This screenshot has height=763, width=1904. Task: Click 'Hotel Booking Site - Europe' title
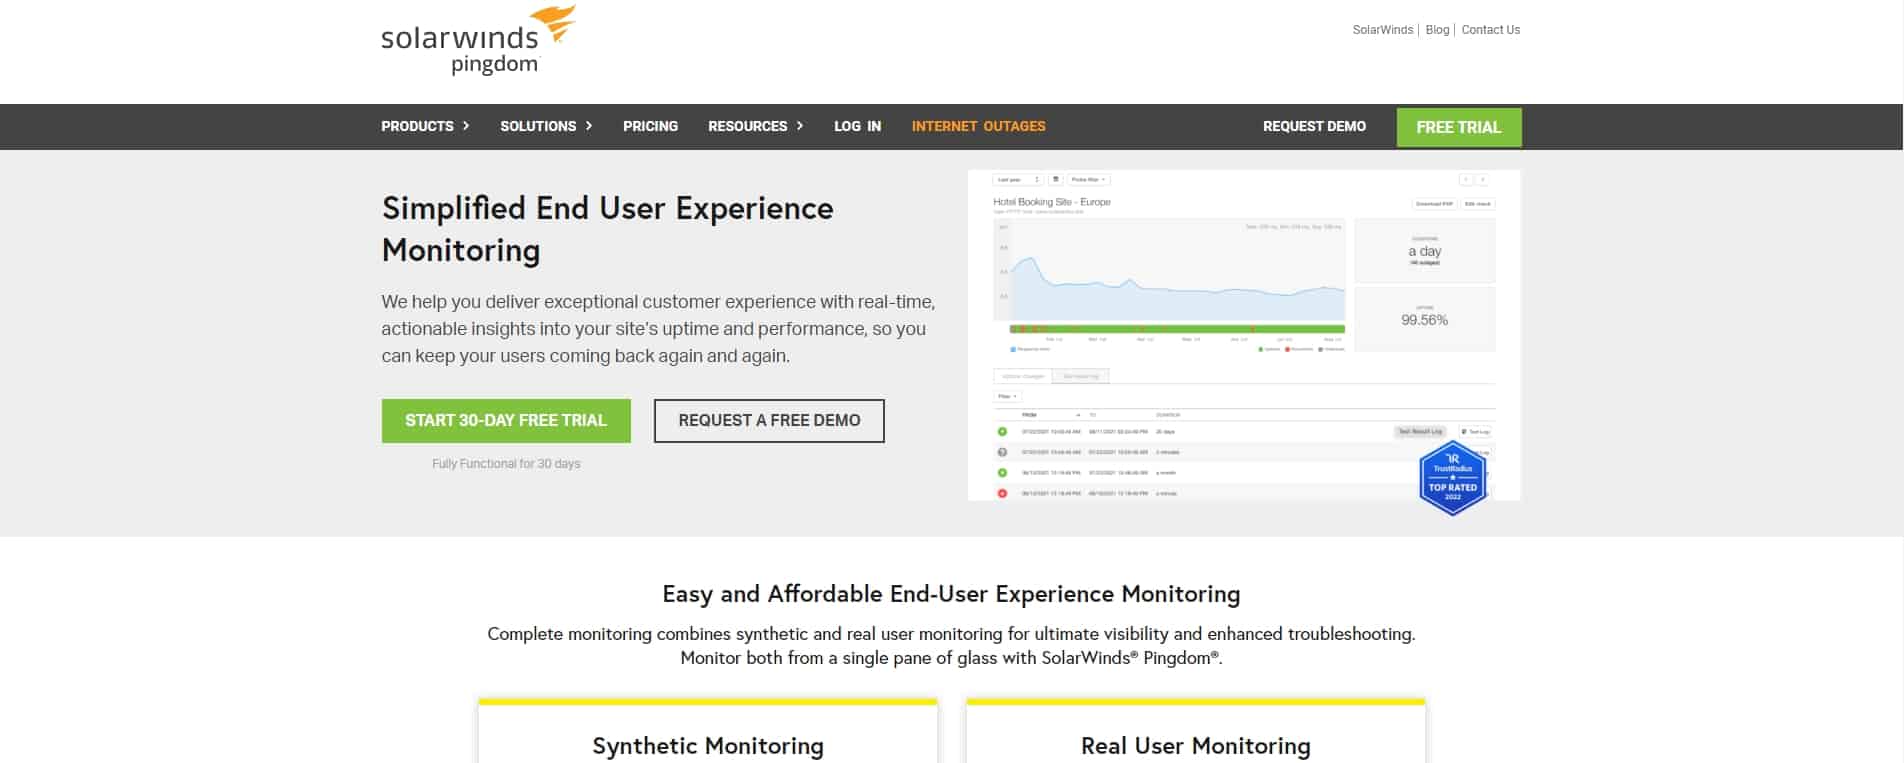tap(1051, 202)
